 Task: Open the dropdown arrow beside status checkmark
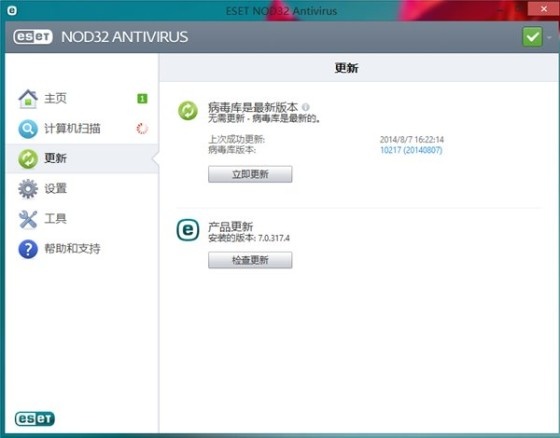pyautogui.click(x=549, y=37)
